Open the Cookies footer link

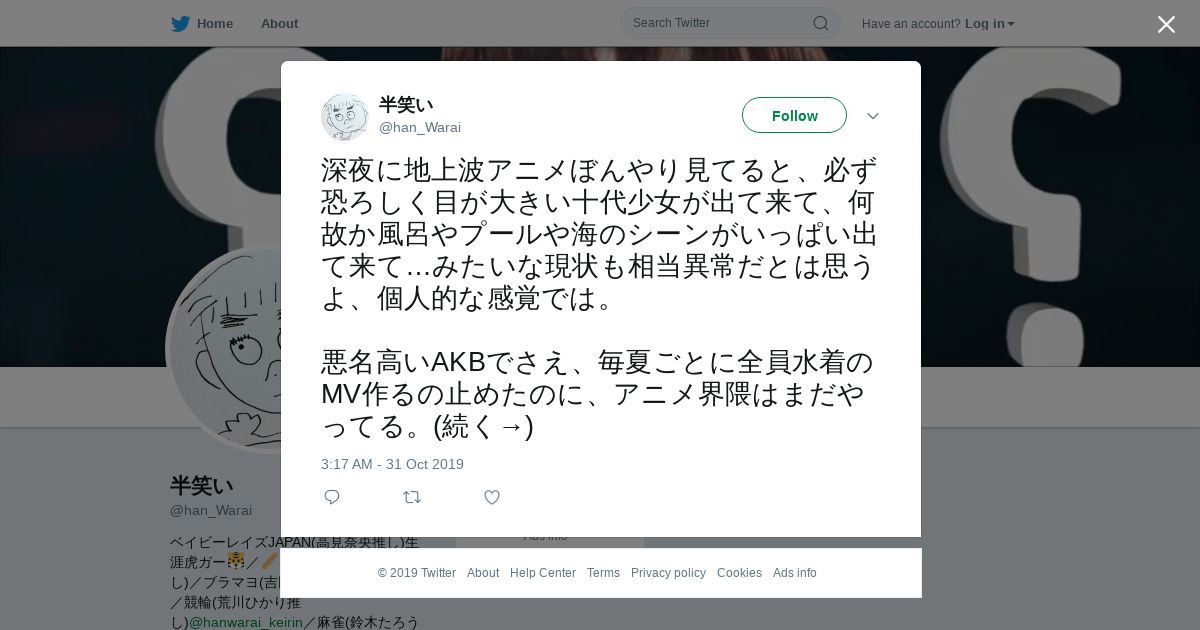point(739,573)
